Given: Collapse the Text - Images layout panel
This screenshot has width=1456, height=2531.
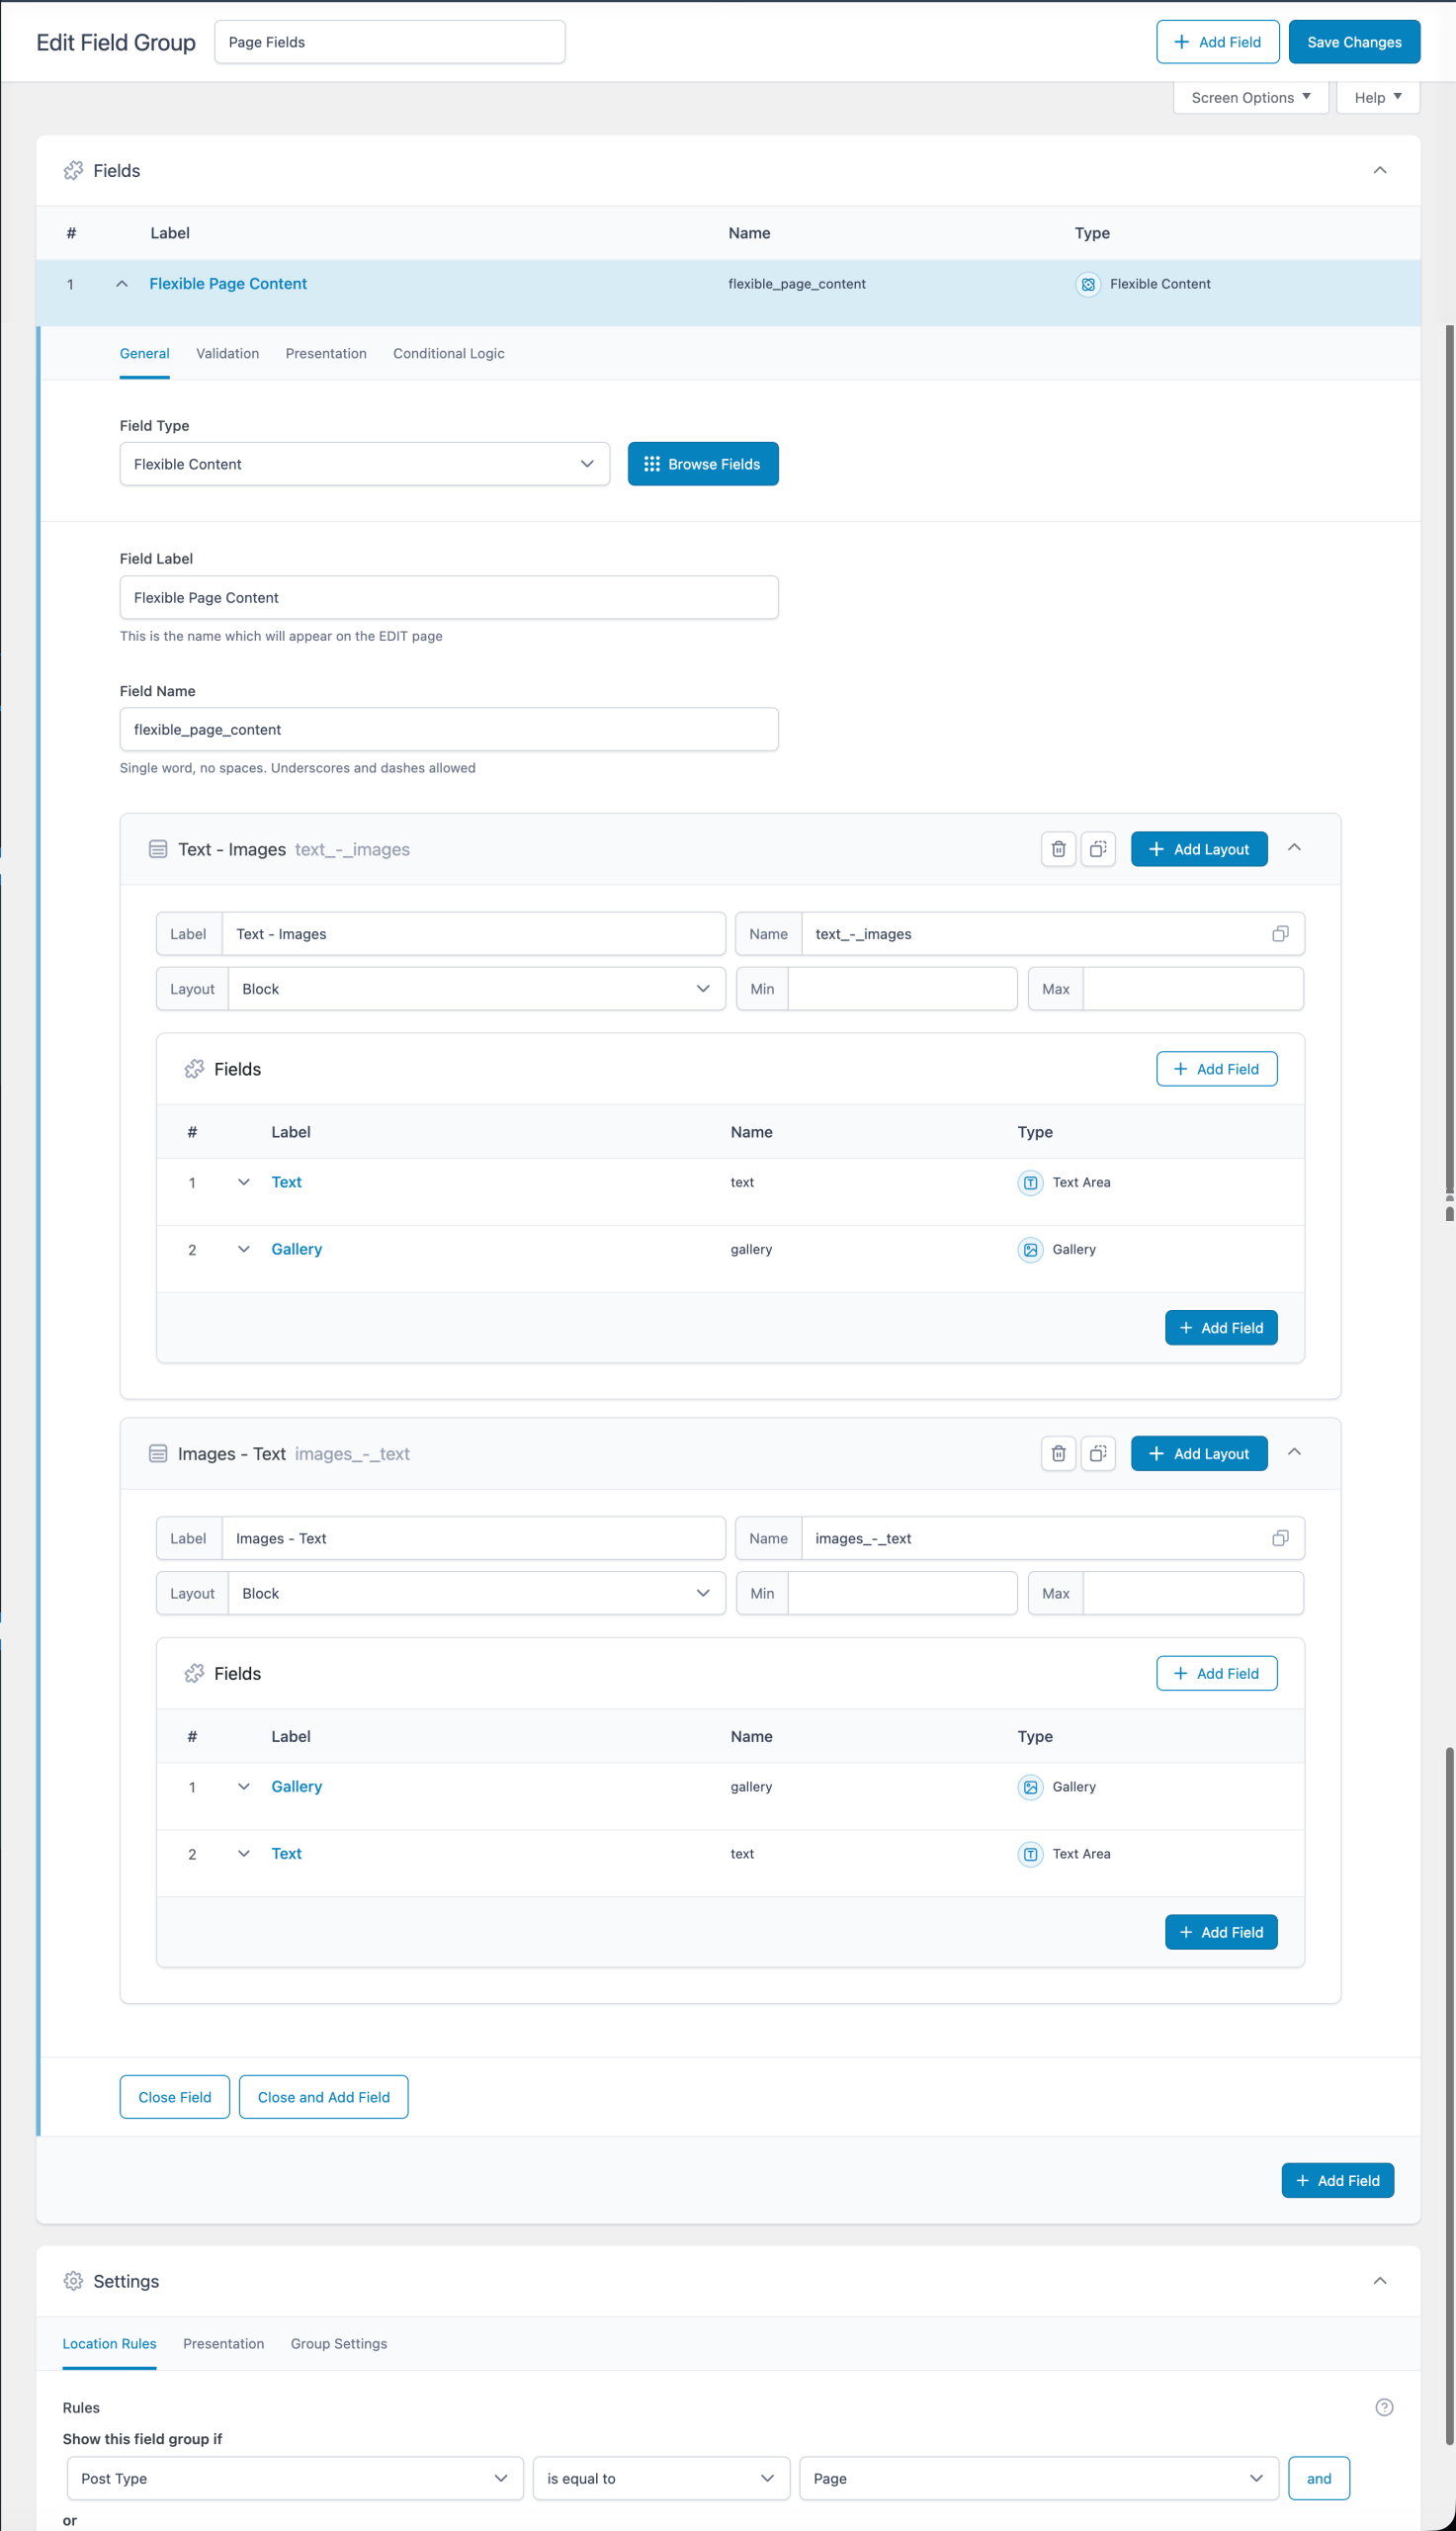Looking at the screenshot, I should tap(1294, 848).
